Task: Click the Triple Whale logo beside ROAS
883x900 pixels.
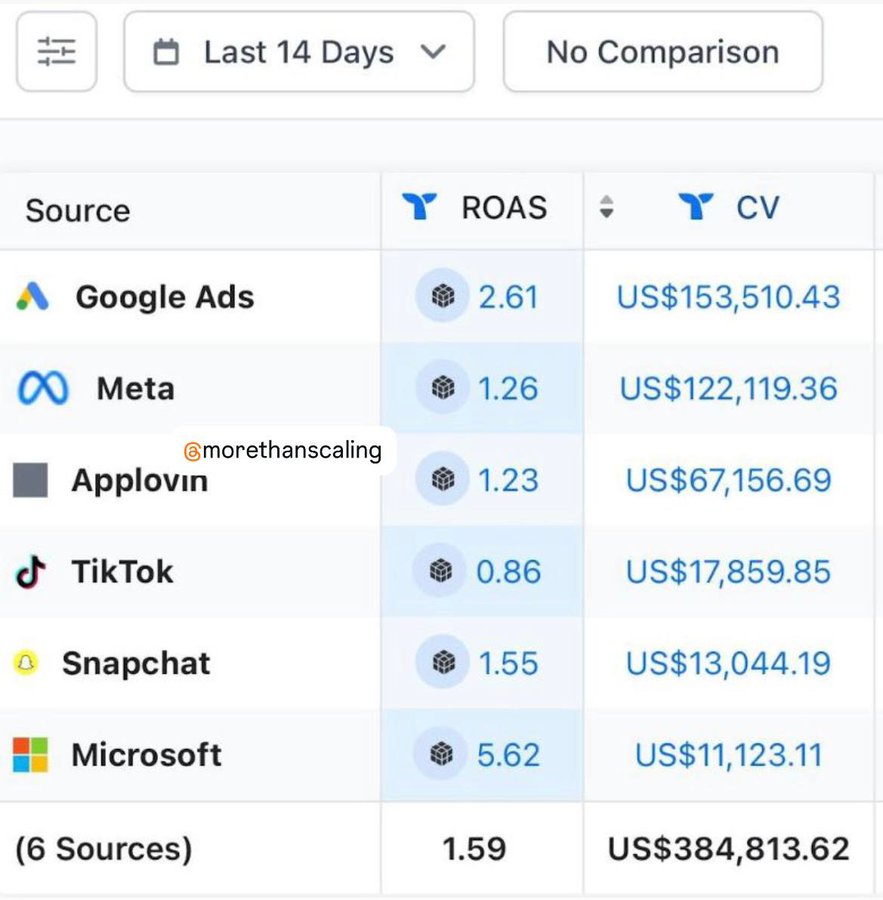Action: (419, 207)
